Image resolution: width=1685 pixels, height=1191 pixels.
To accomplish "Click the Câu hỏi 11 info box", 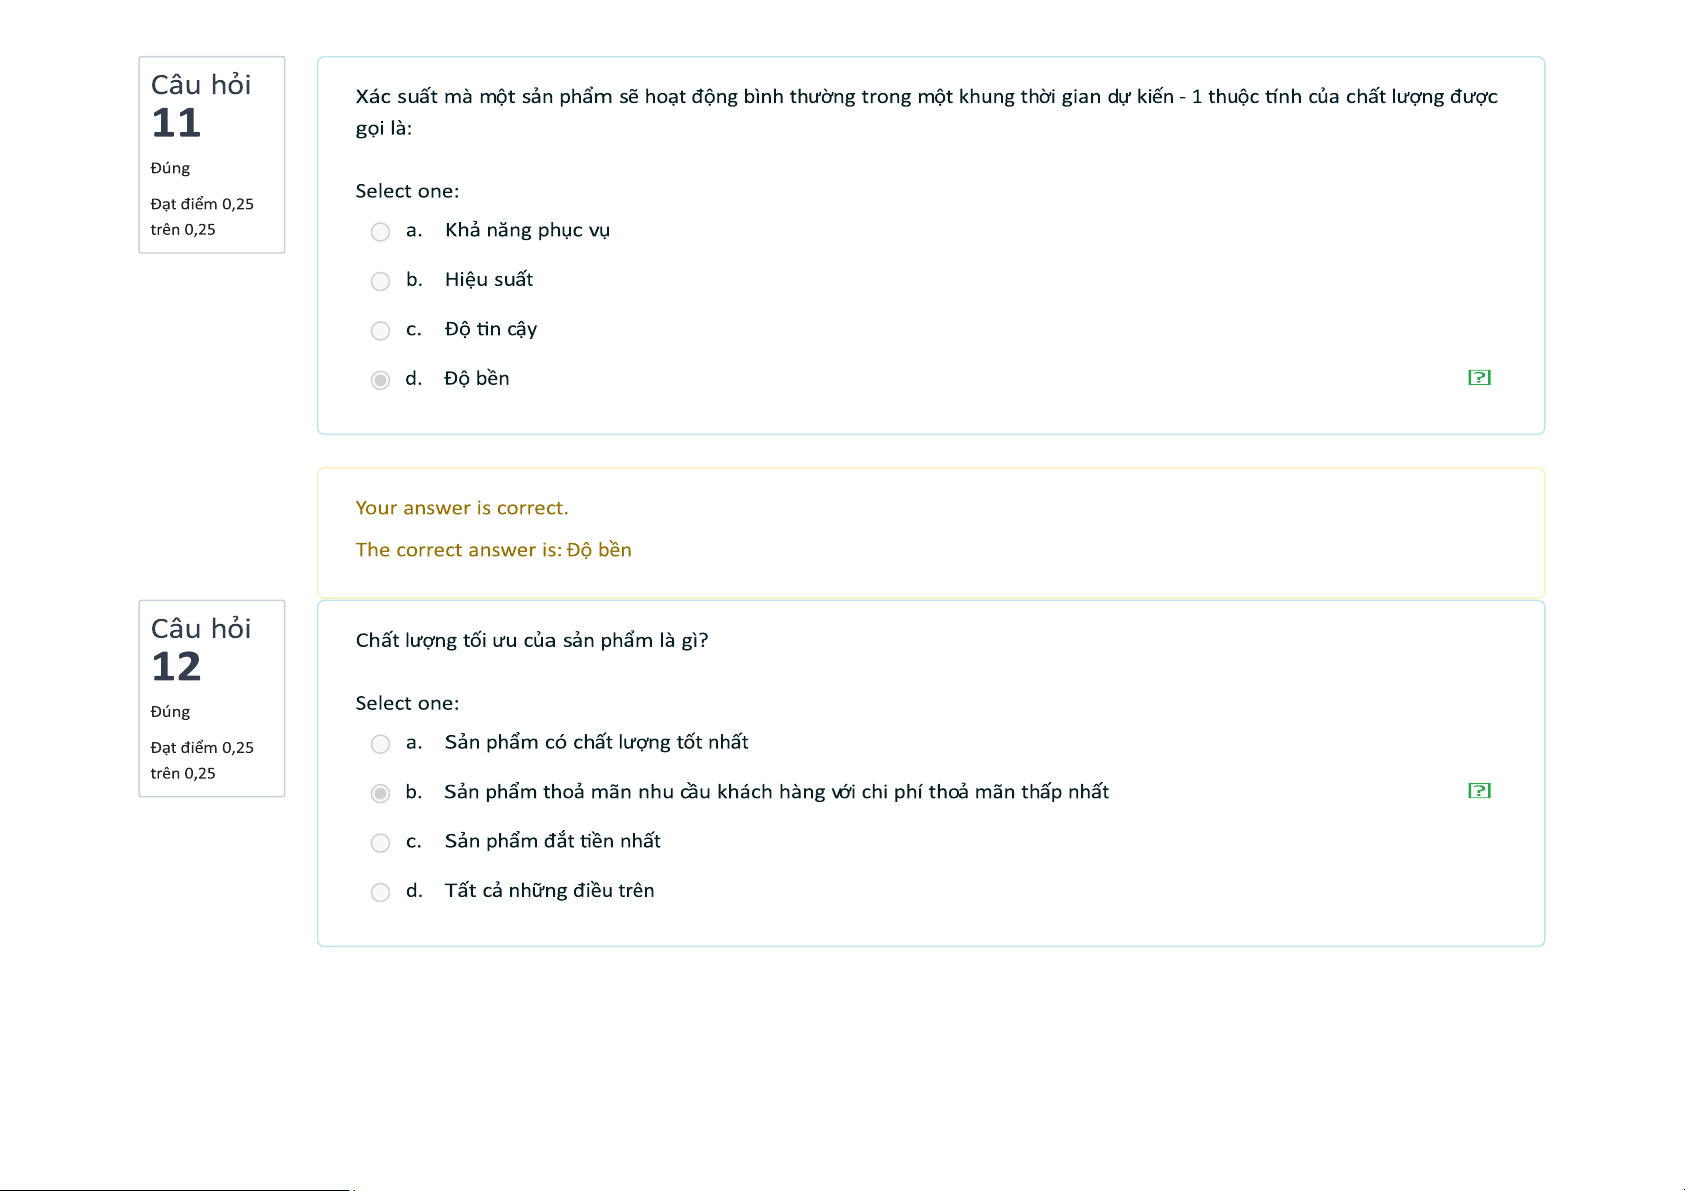I will 212,155.
